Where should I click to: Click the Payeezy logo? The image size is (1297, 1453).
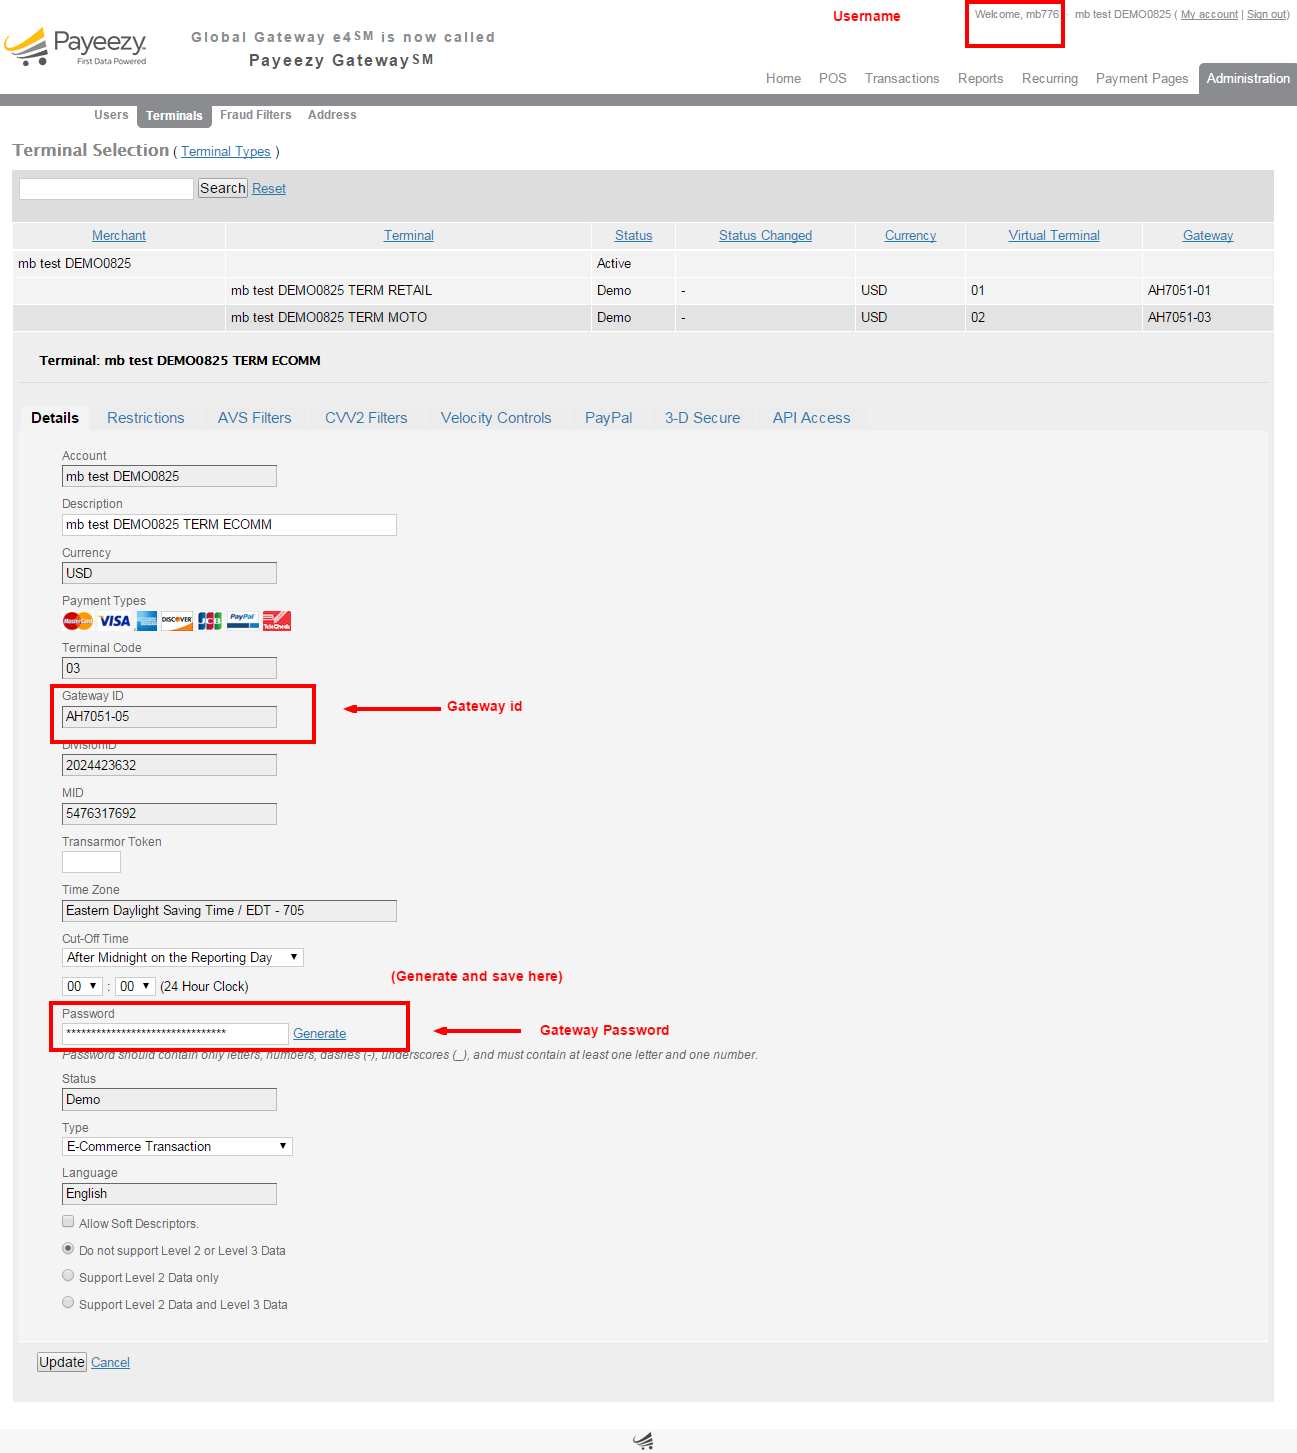coord(75,47)
